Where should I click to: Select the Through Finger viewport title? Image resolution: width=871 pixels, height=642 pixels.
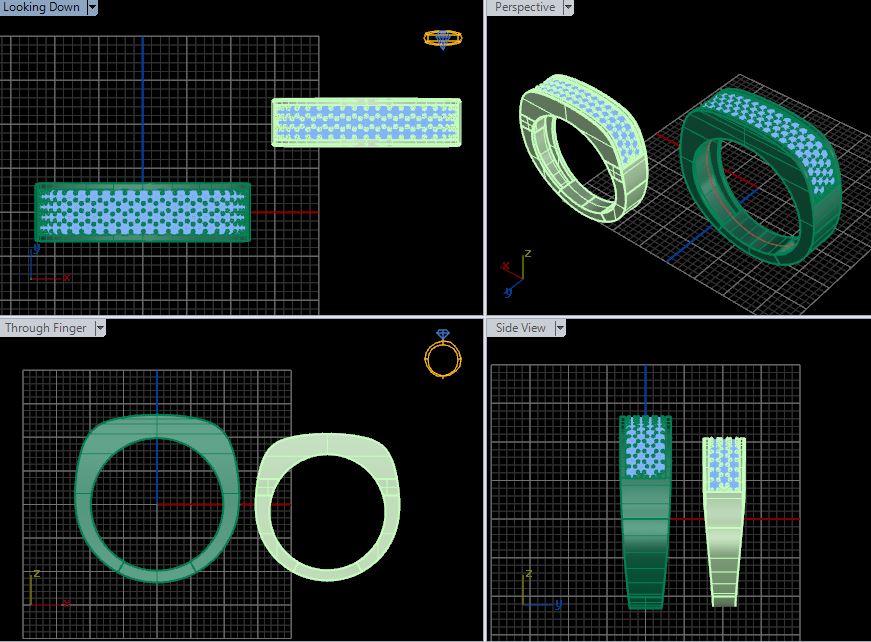point(46,328)
